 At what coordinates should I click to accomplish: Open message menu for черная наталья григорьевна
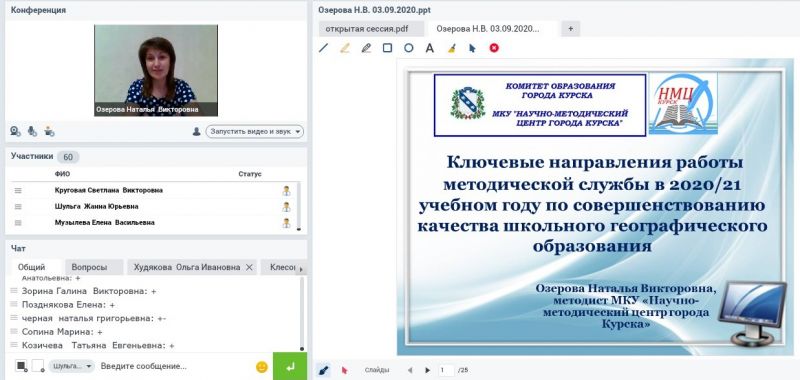point(14,318)
